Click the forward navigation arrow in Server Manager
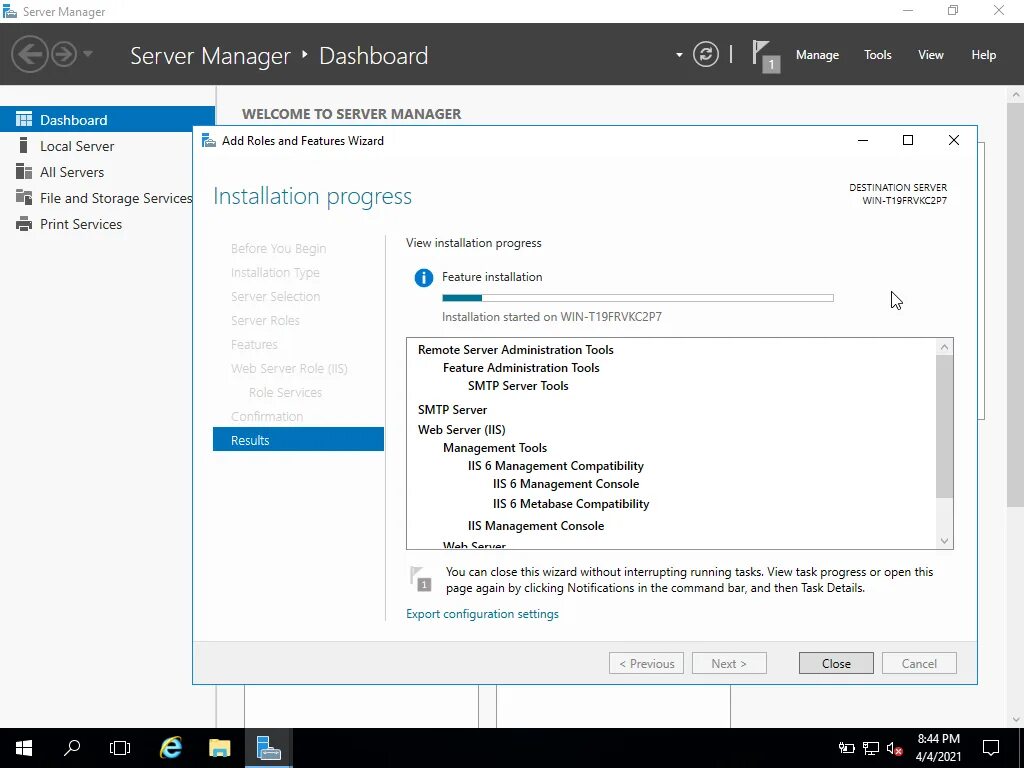 click(x=64, y=54)
